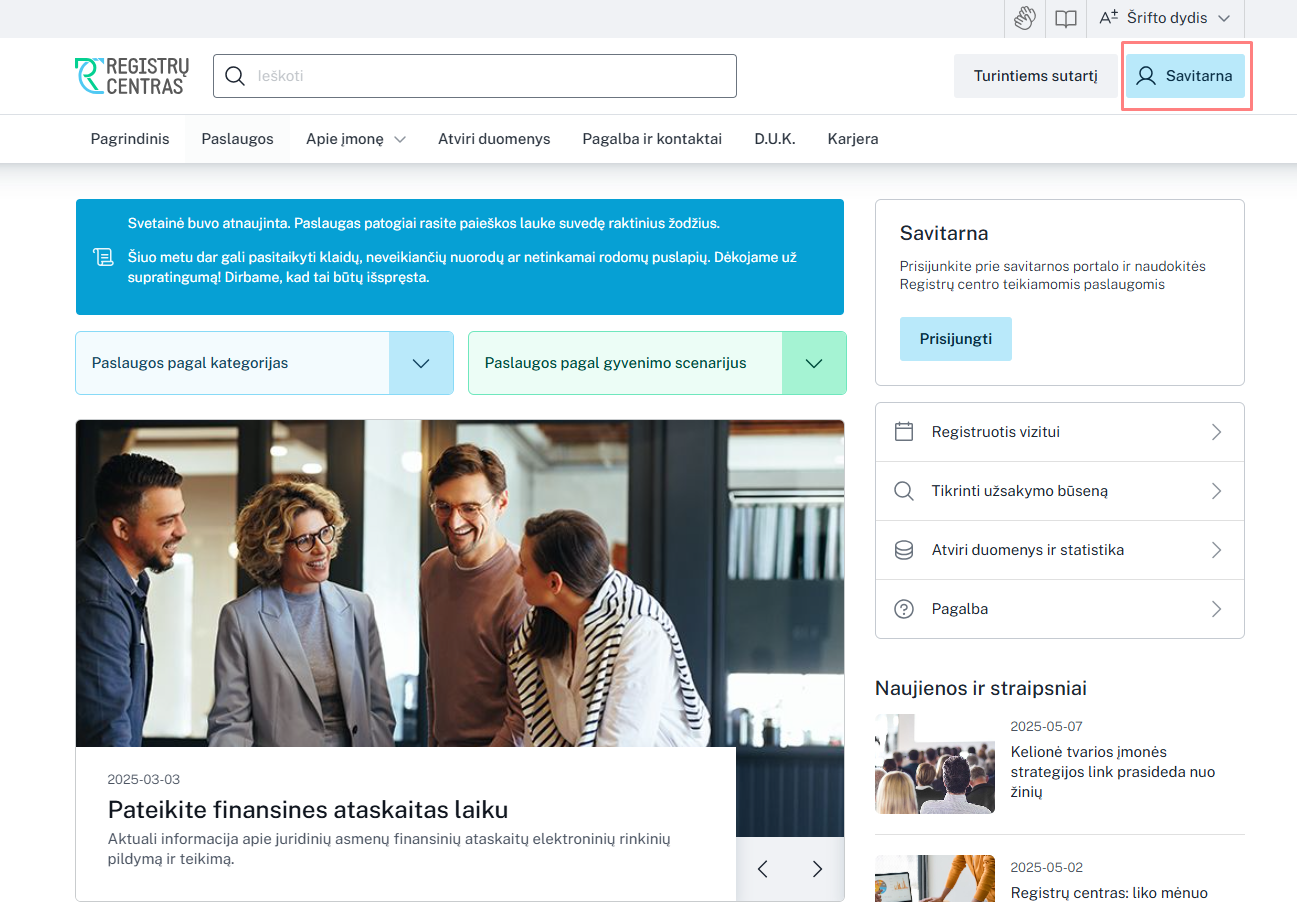The image size is (1297, 902).
Task: Open the sign language icon in top bar
Action: (1024, 18)
